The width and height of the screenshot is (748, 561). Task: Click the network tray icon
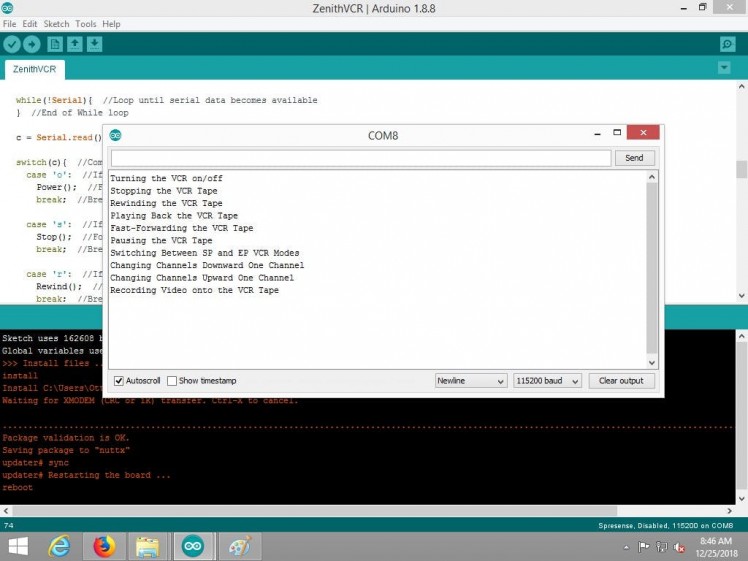[x=662, y=547]
